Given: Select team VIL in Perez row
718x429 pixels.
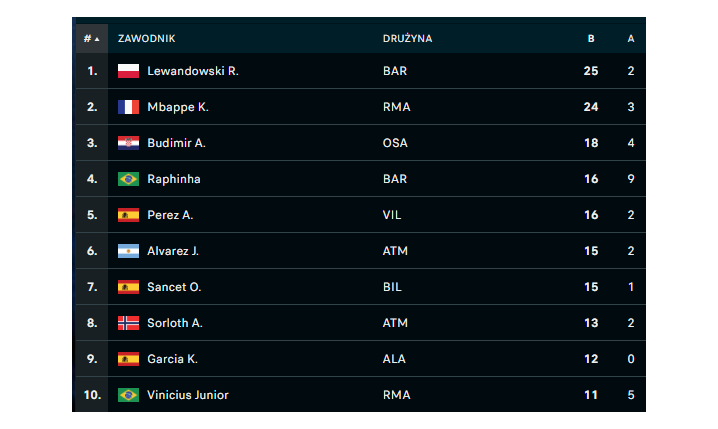Looking at the screenshot, I should pos(392,215).
